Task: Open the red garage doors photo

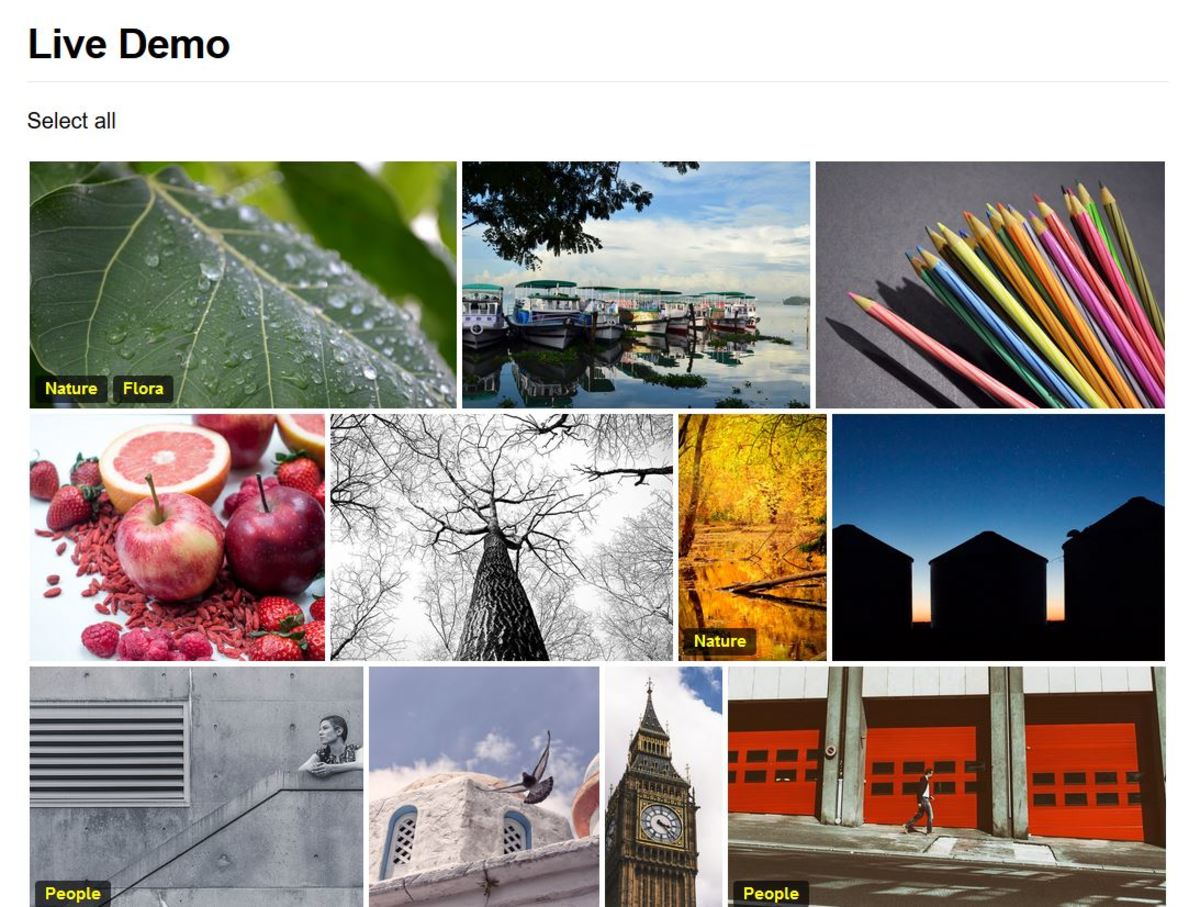Action: click(947, 787)
